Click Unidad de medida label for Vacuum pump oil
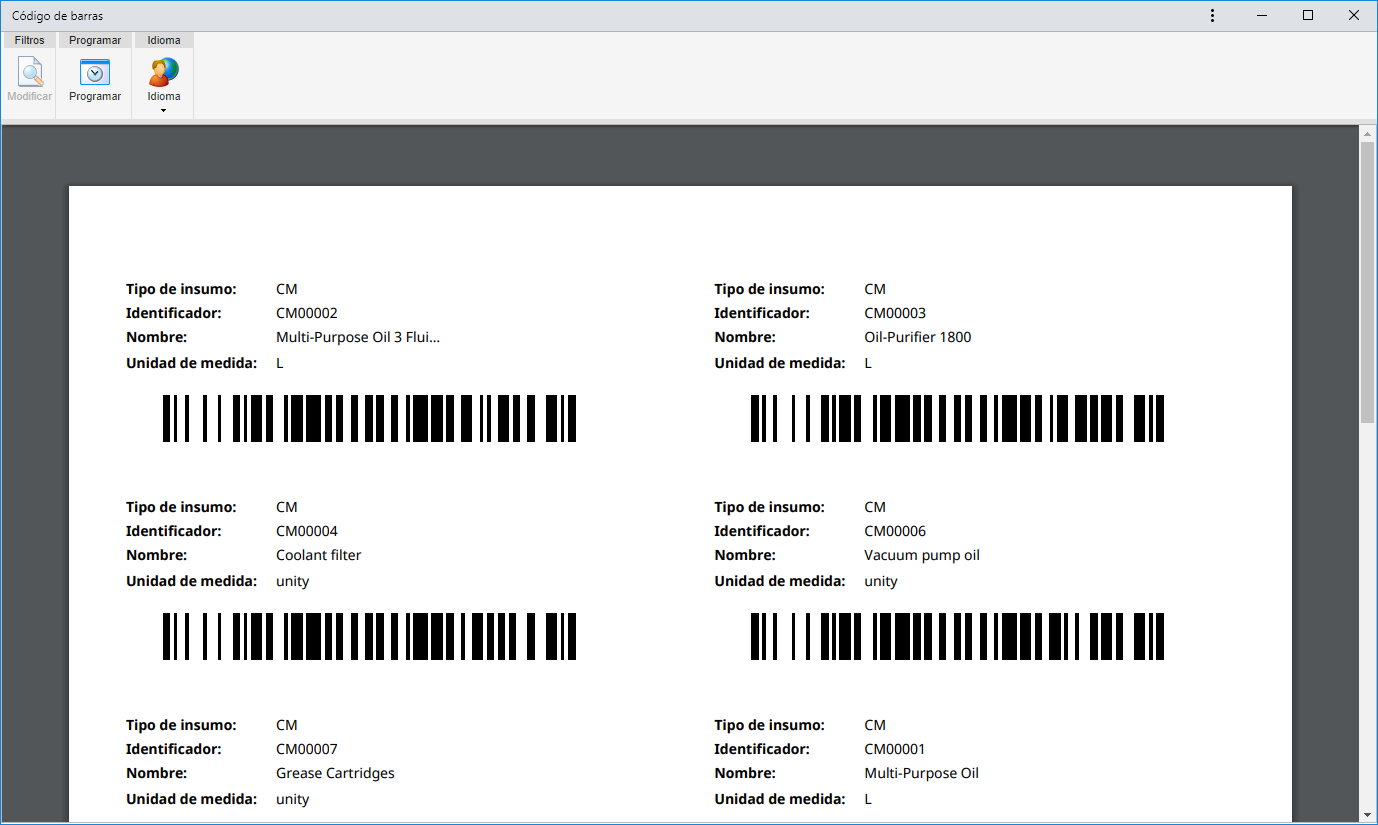Screen dimensions: 1378x825 [780, 581]
